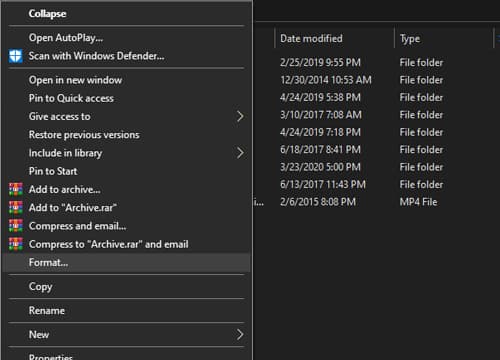This screenshot has height=360, width=500.
Task: Click the MP4 File type cell
Action: click(418, 202)
